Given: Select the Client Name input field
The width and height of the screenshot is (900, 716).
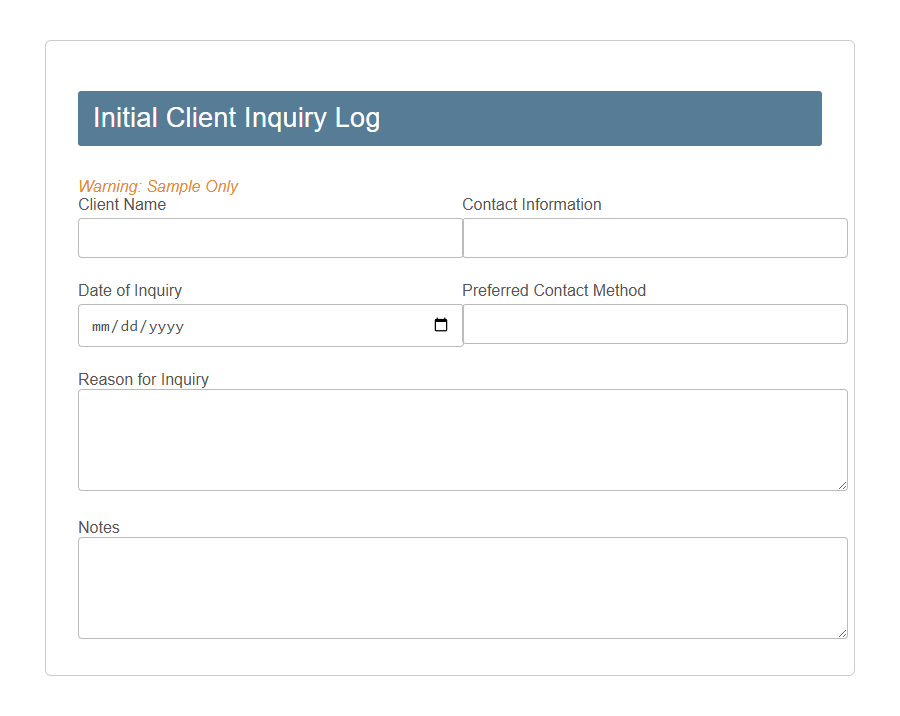Looking at the screenshot, I should click(x=270, y=238).
